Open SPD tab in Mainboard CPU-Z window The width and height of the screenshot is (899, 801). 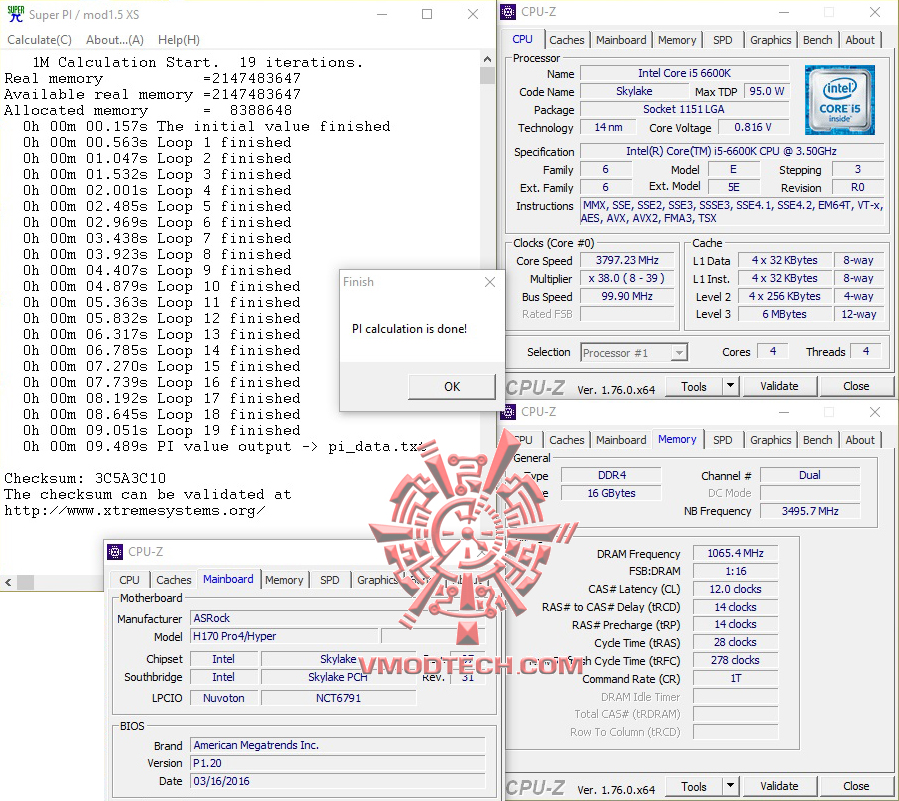330,580
